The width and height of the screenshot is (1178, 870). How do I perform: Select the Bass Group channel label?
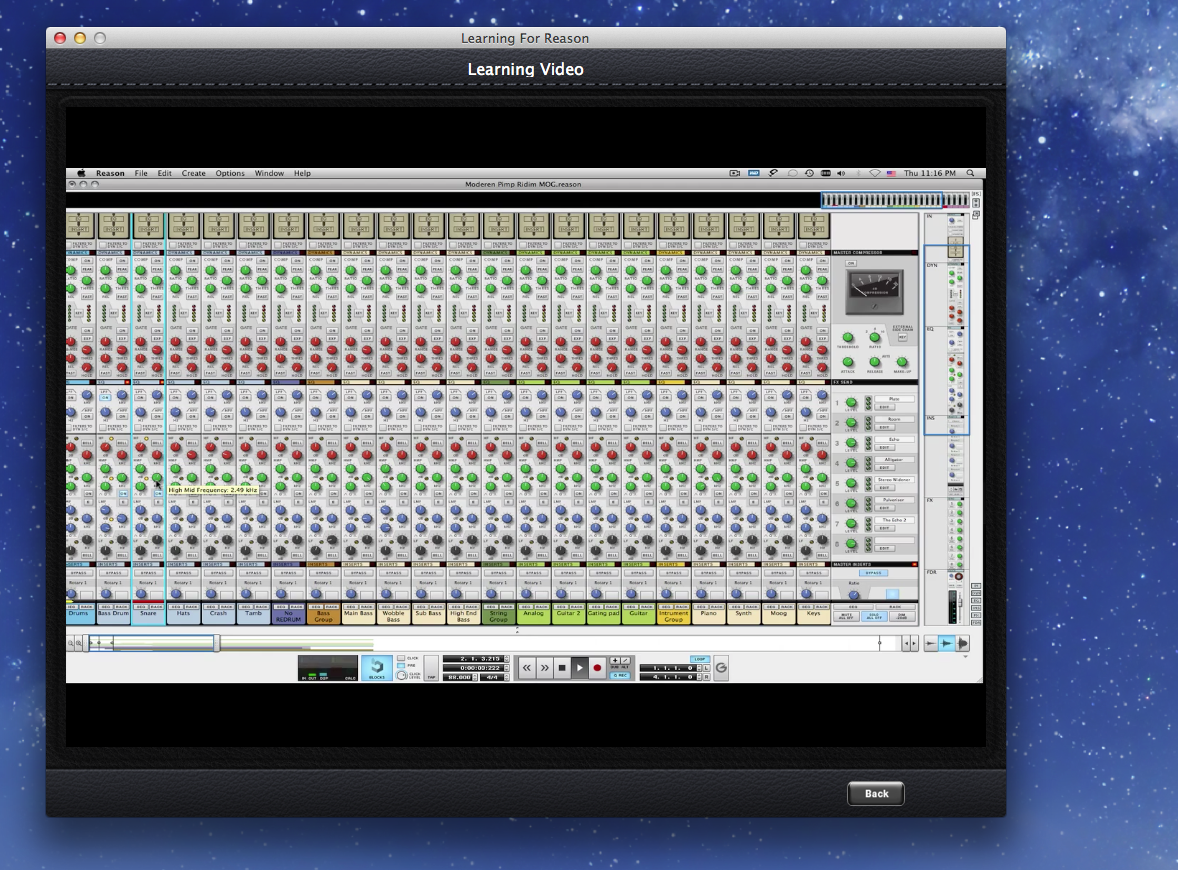pyautogui.click(x=323, y=616)
